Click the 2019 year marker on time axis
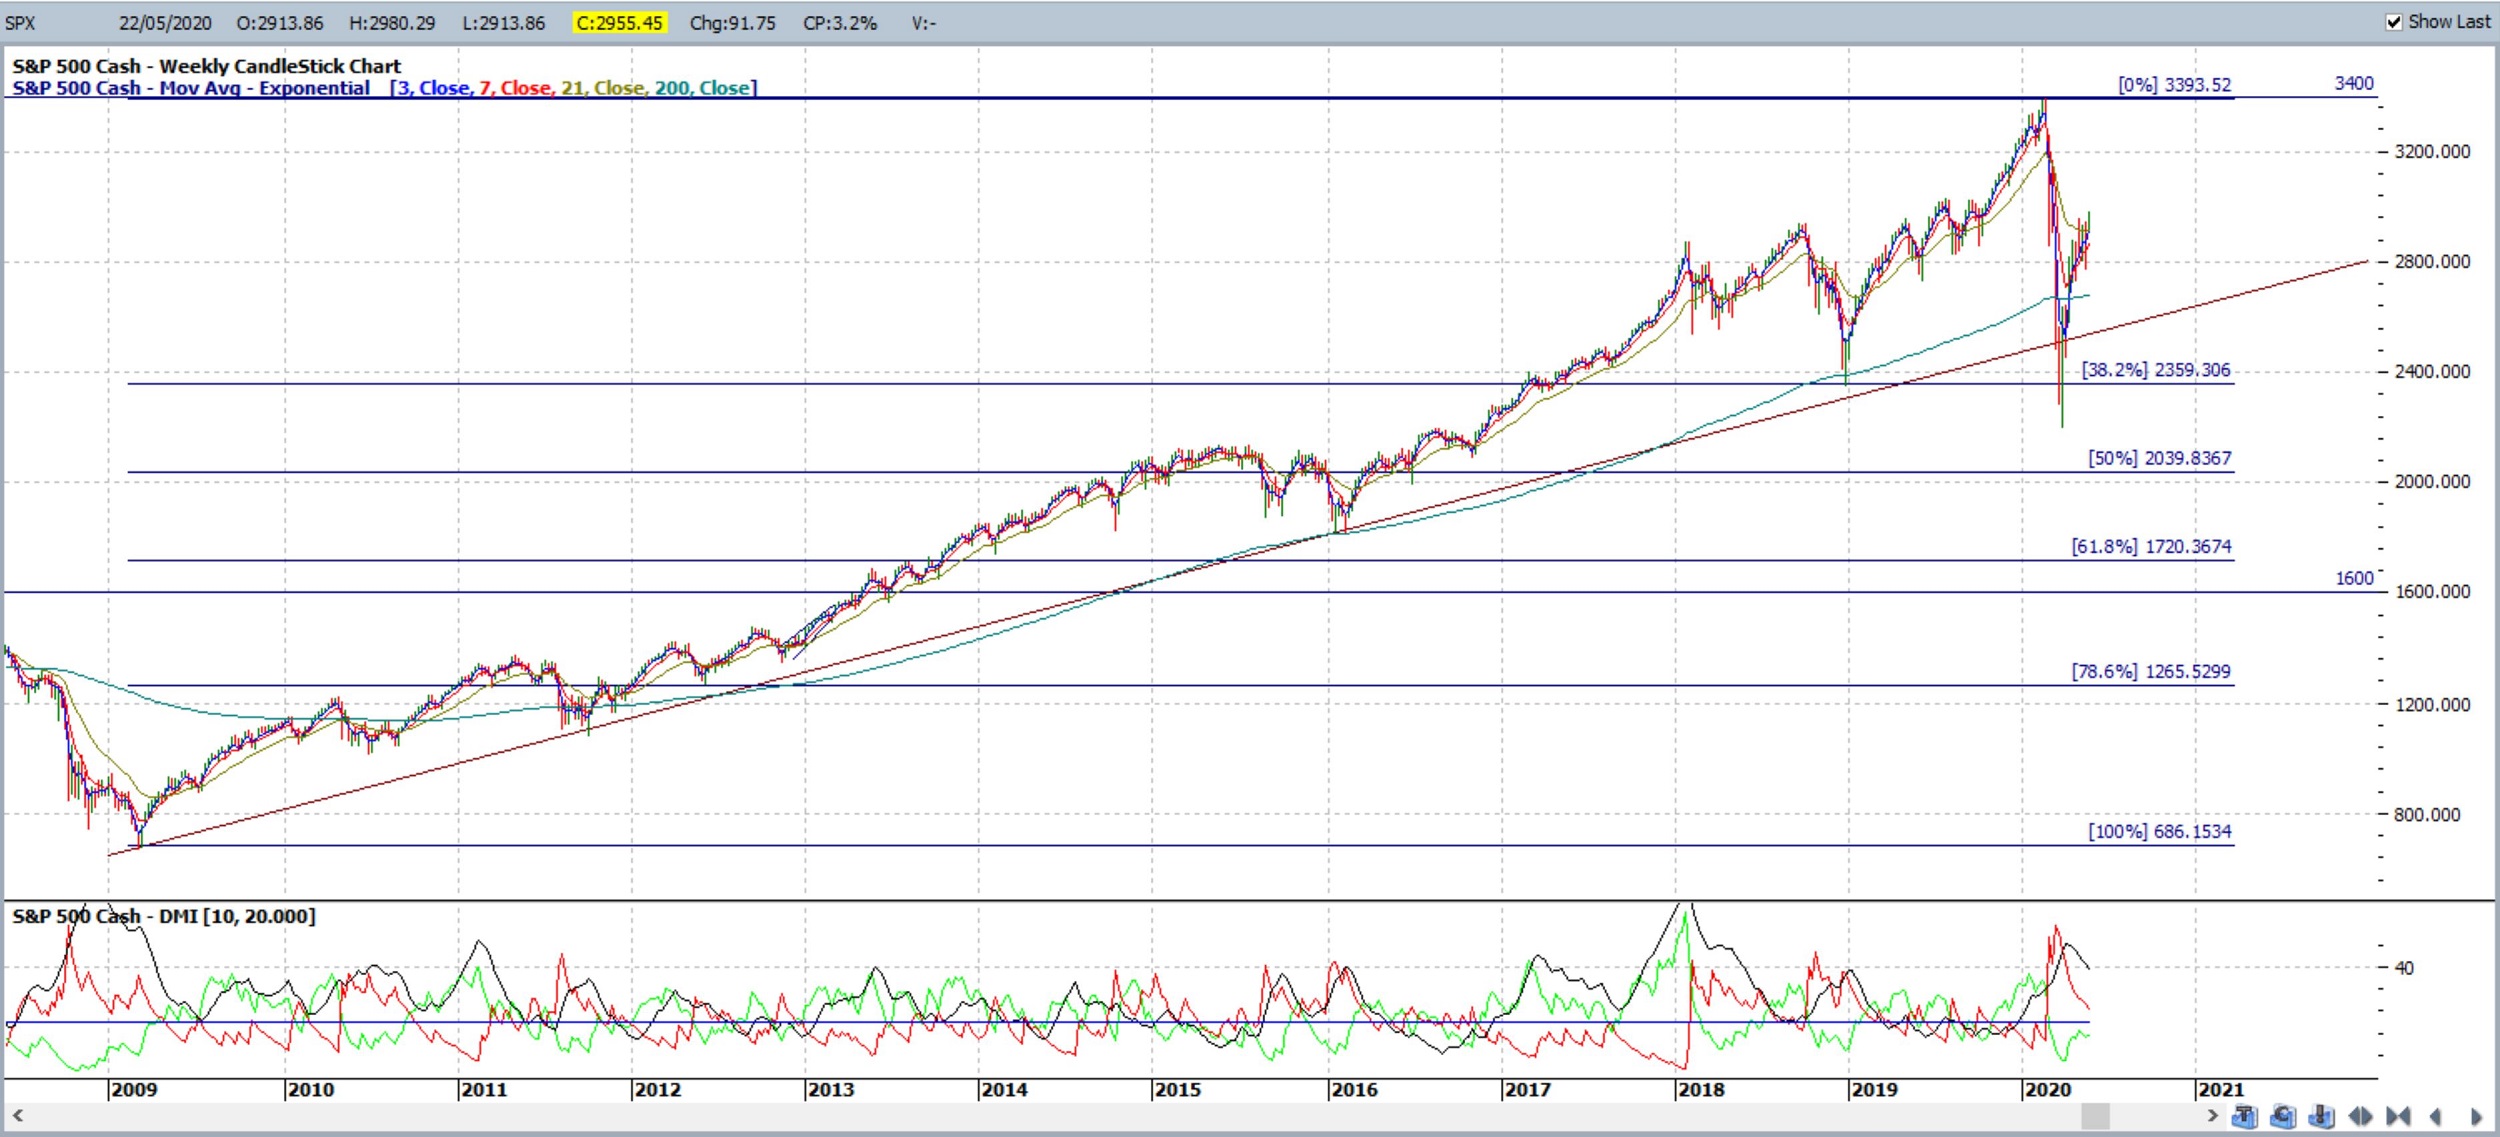 tap(1874, 1089)
